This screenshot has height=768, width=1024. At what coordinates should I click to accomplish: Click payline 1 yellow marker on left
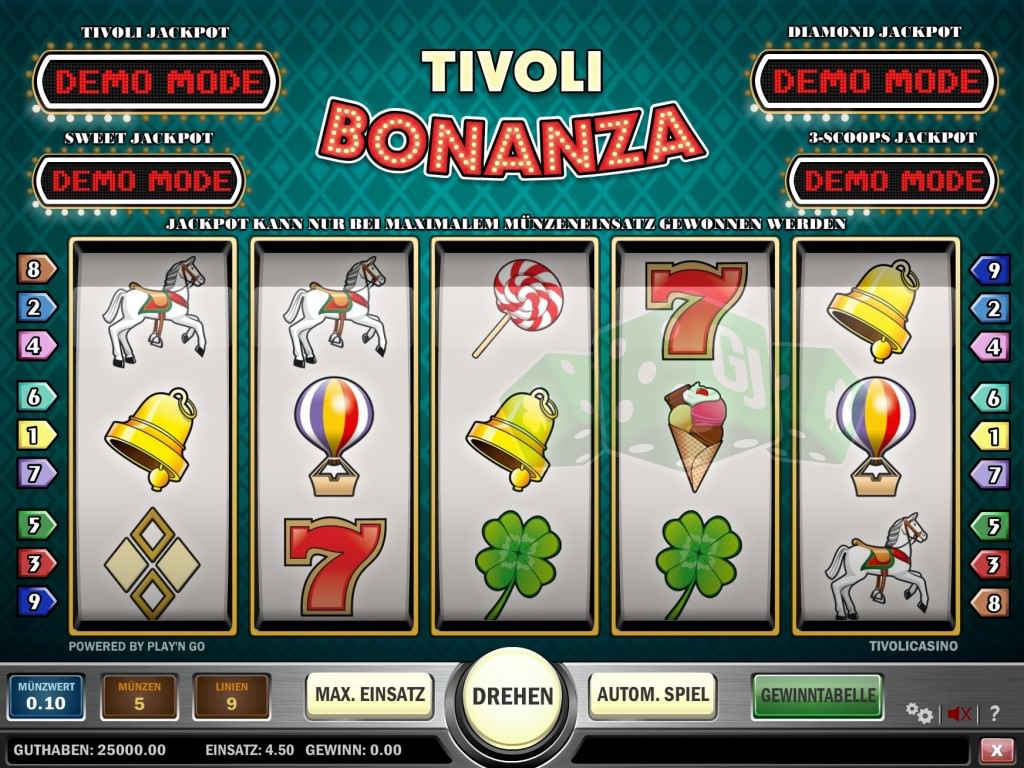(x=37, y=435)
